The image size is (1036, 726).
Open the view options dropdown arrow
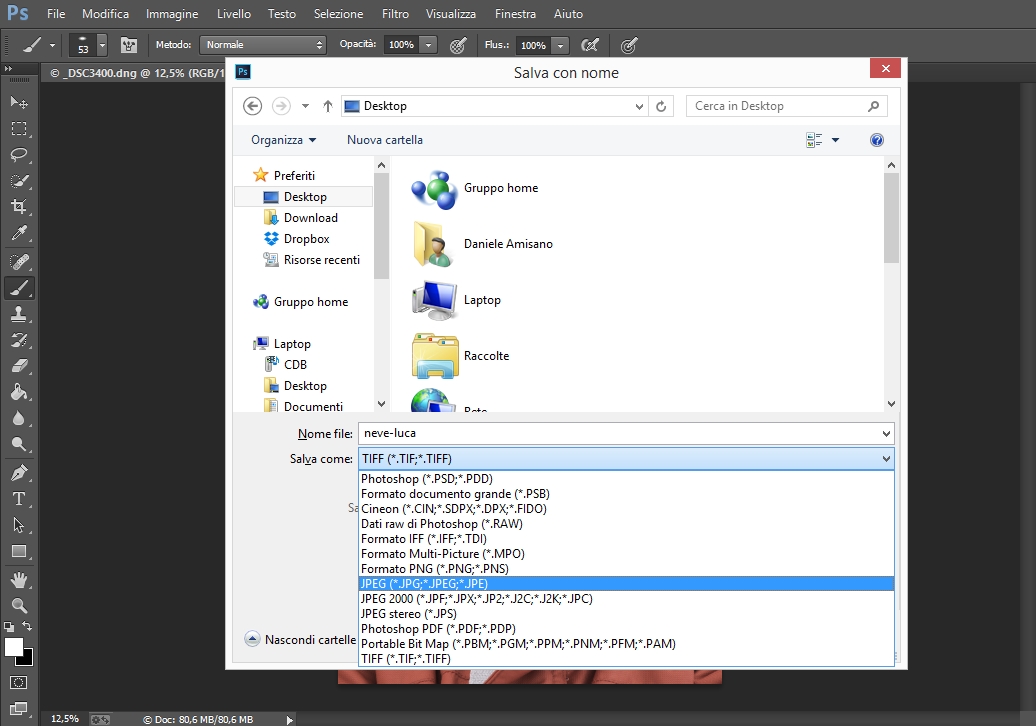tap(835, 140)
